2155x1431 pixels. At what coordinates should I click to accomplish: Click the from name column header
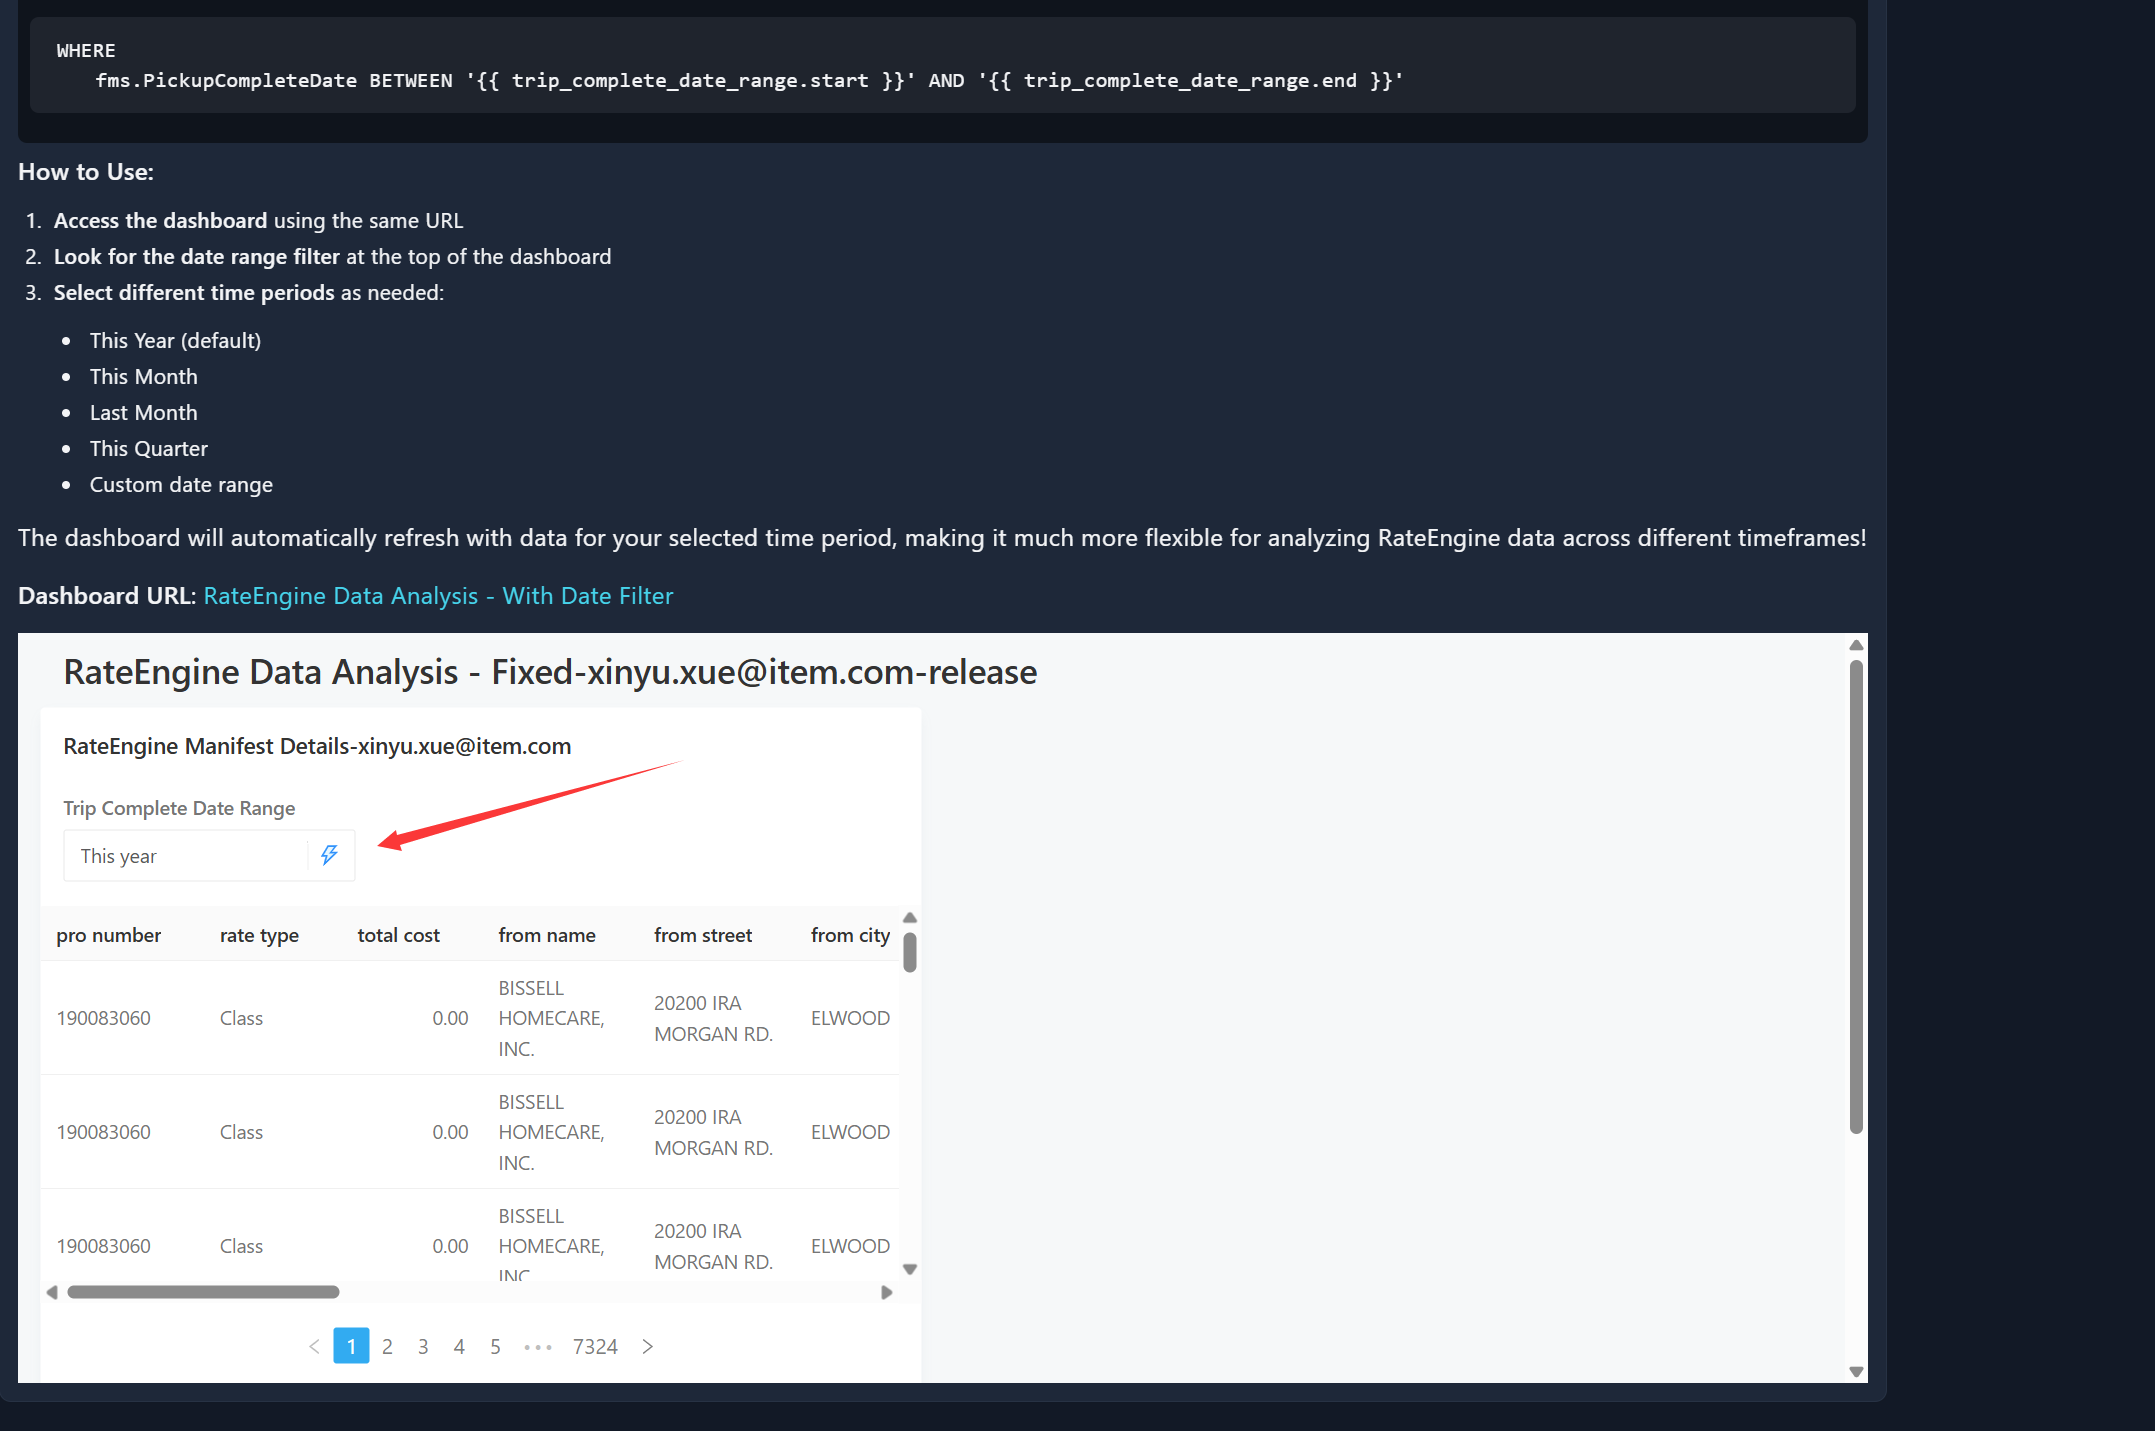pyautogui.click(x=547, y=935)
